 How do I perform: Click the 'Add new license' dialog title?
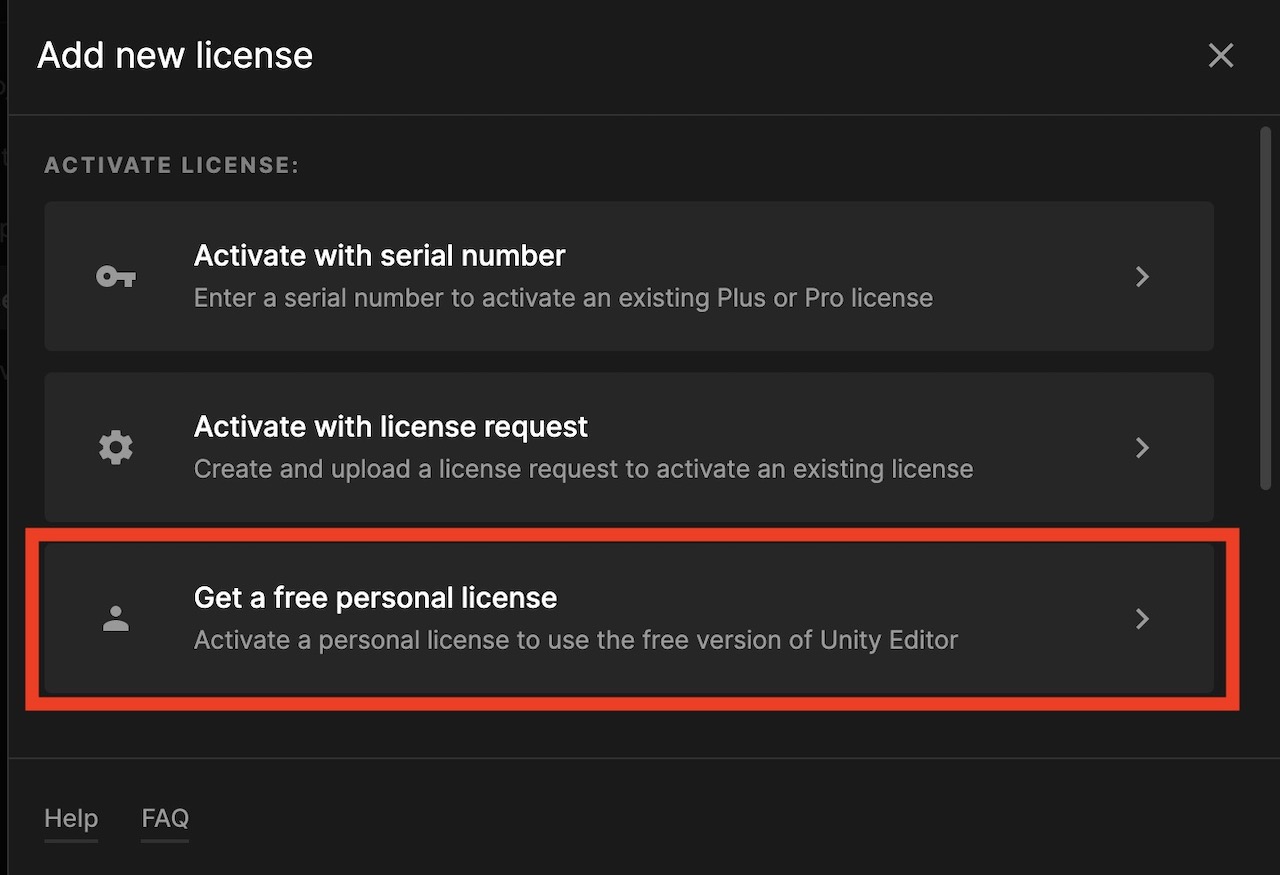(175, 55)
